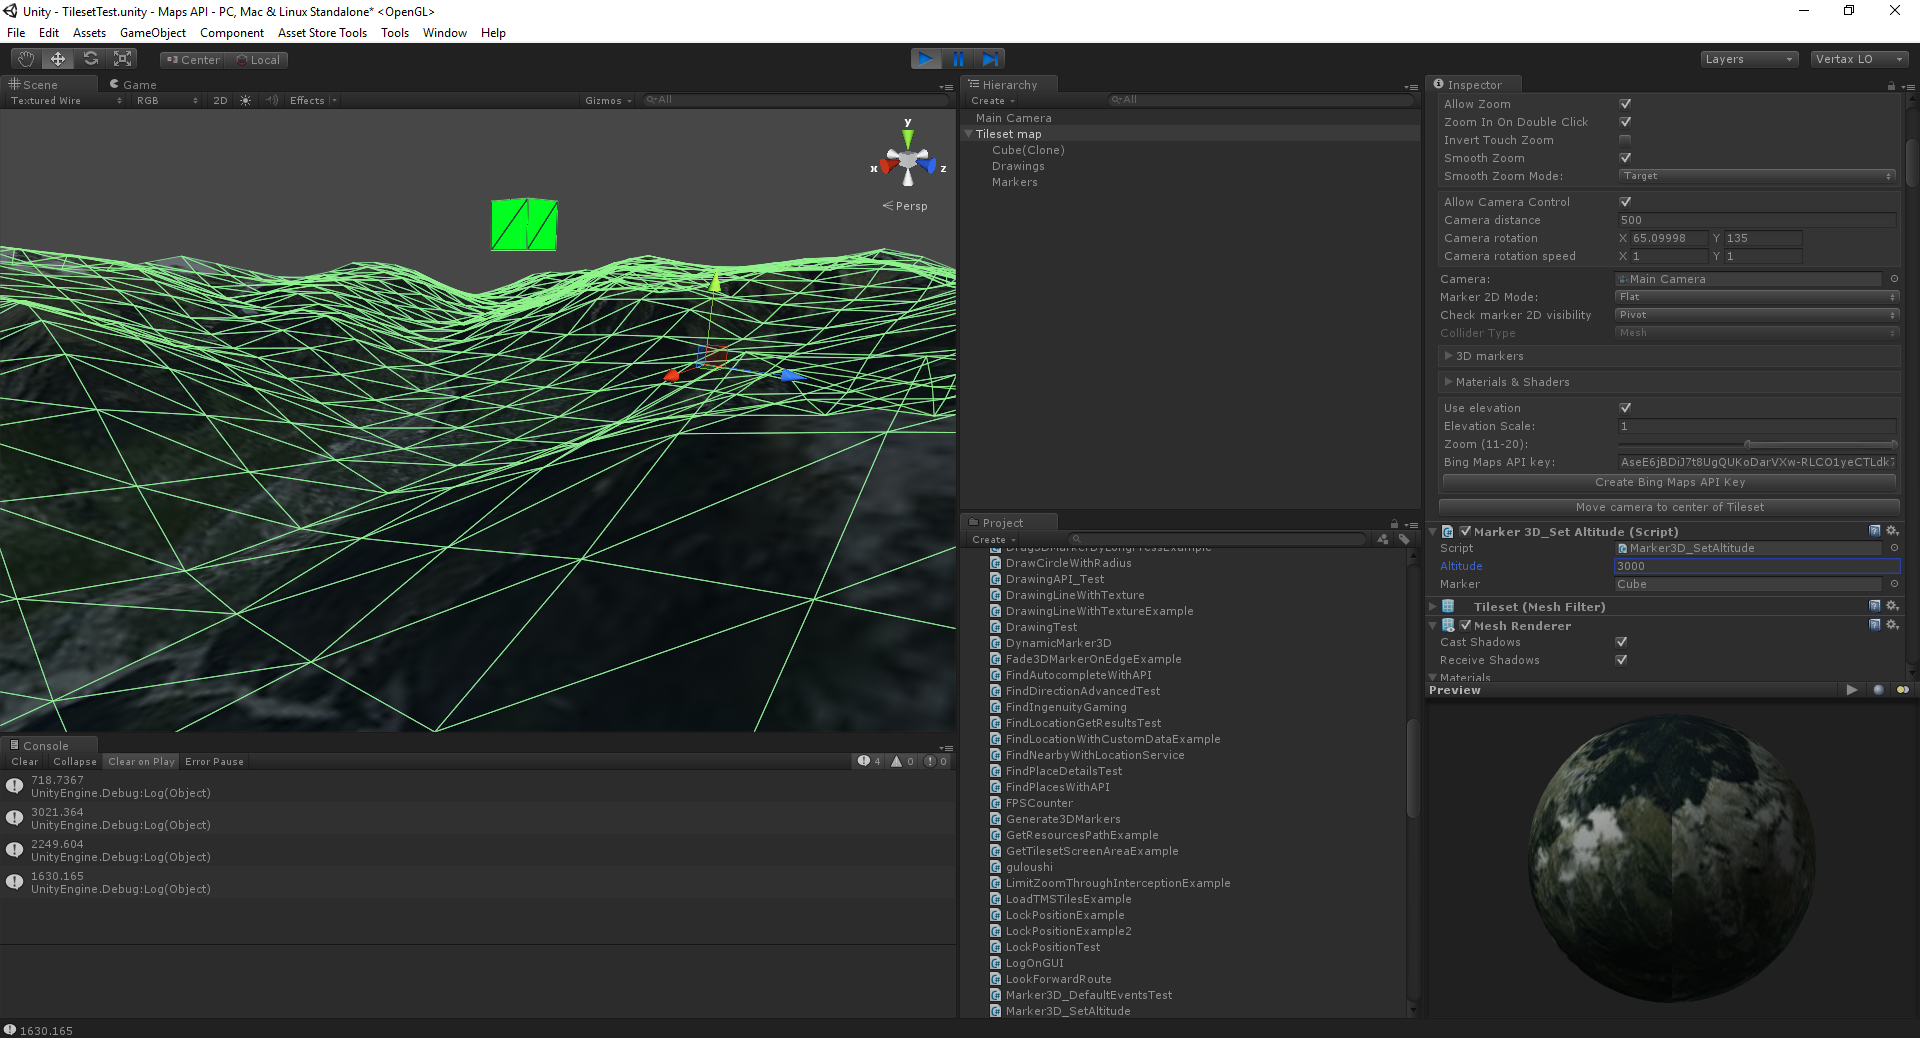The height and width of the screenshot is (1038, 1920).
Task: Open the RGB render mode dropdown
Action: coord(166,101)
